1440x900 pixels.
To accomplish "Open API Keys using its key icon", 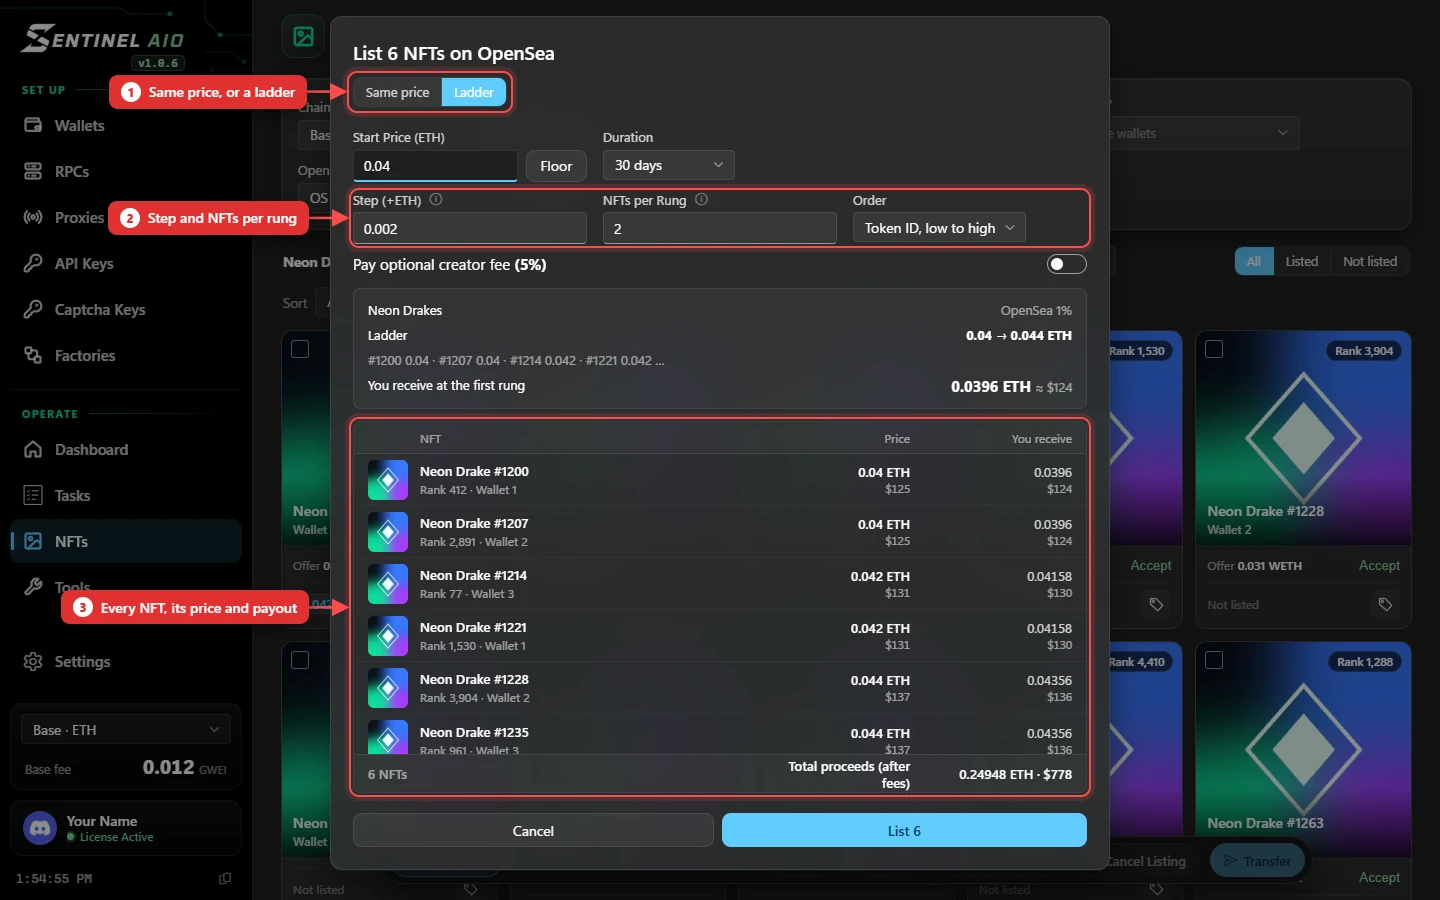I will click(33, 263).
